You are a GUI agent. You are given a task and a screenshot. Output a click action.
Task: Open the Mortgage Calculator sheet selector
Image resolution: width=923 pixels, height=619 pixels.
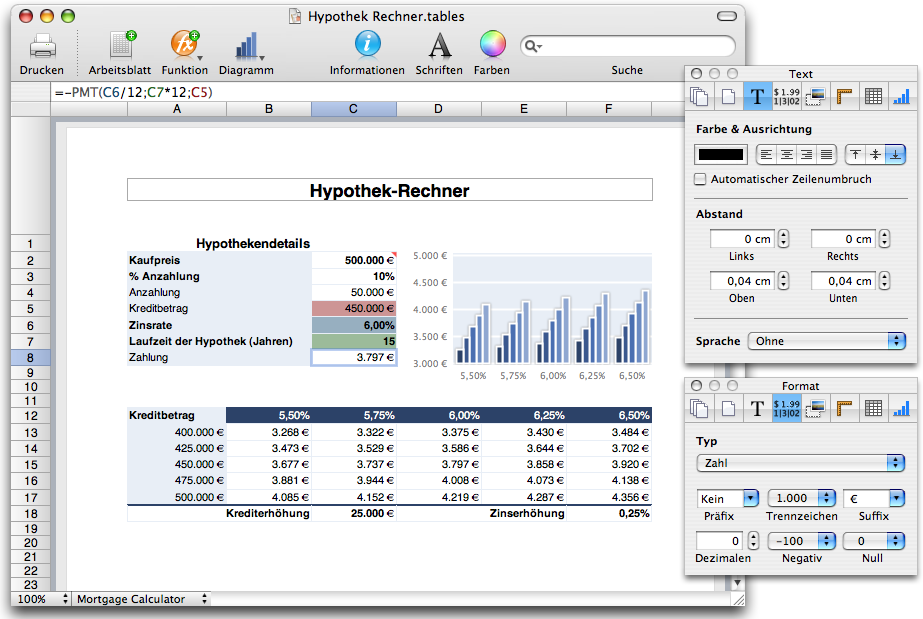click(142, 599)
